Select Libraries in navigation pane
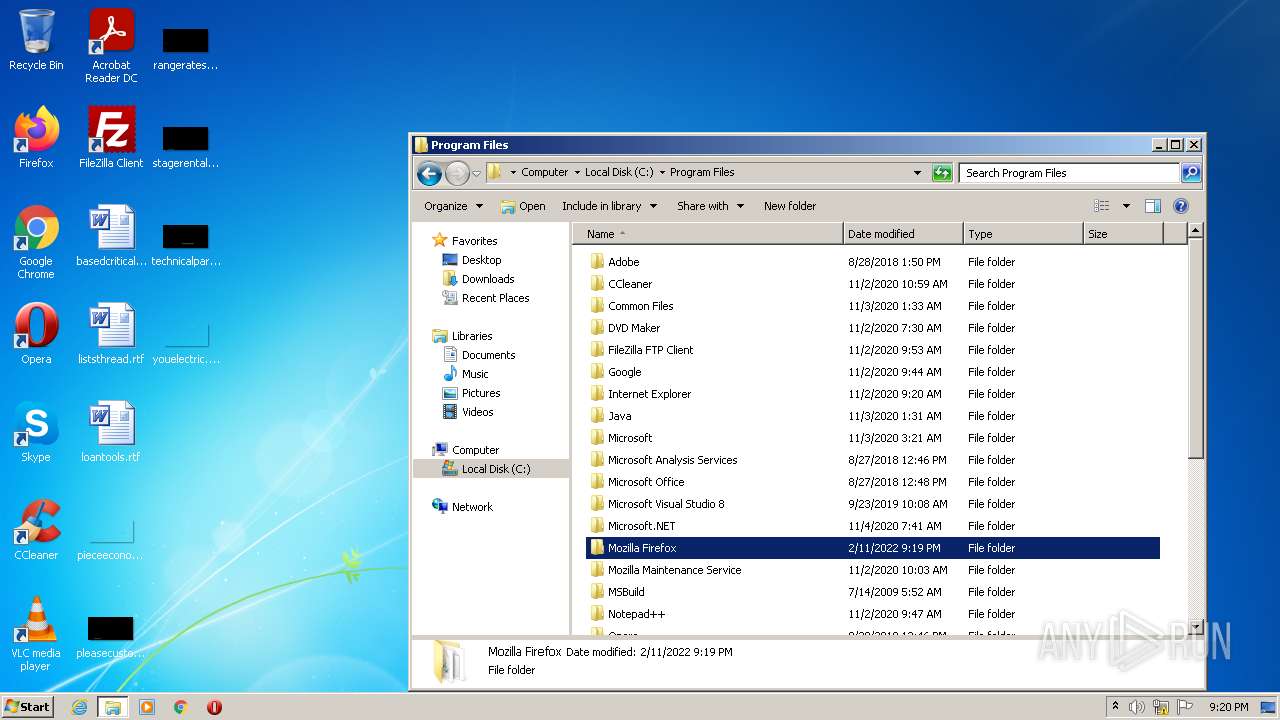Screen dimensions: 1280x720 coord(471,336)
